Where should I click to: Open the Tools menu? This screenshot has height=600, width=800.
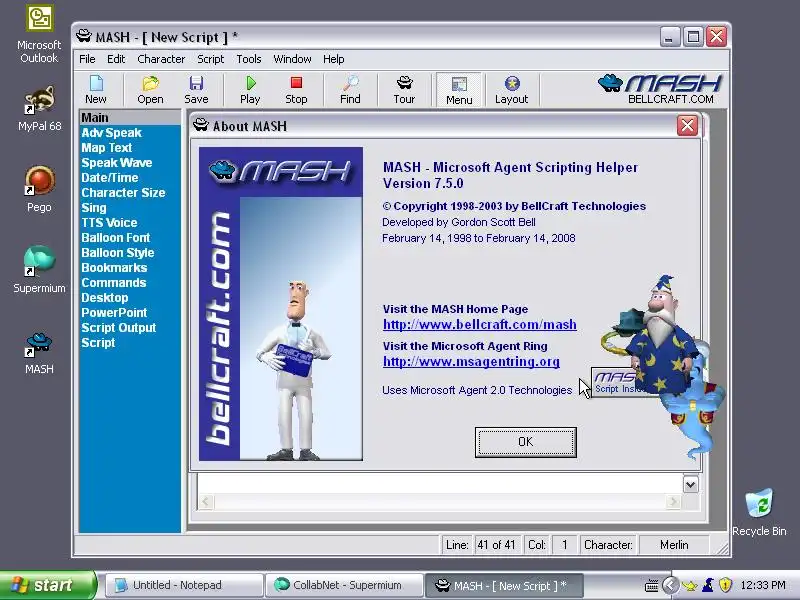point(248,59)
